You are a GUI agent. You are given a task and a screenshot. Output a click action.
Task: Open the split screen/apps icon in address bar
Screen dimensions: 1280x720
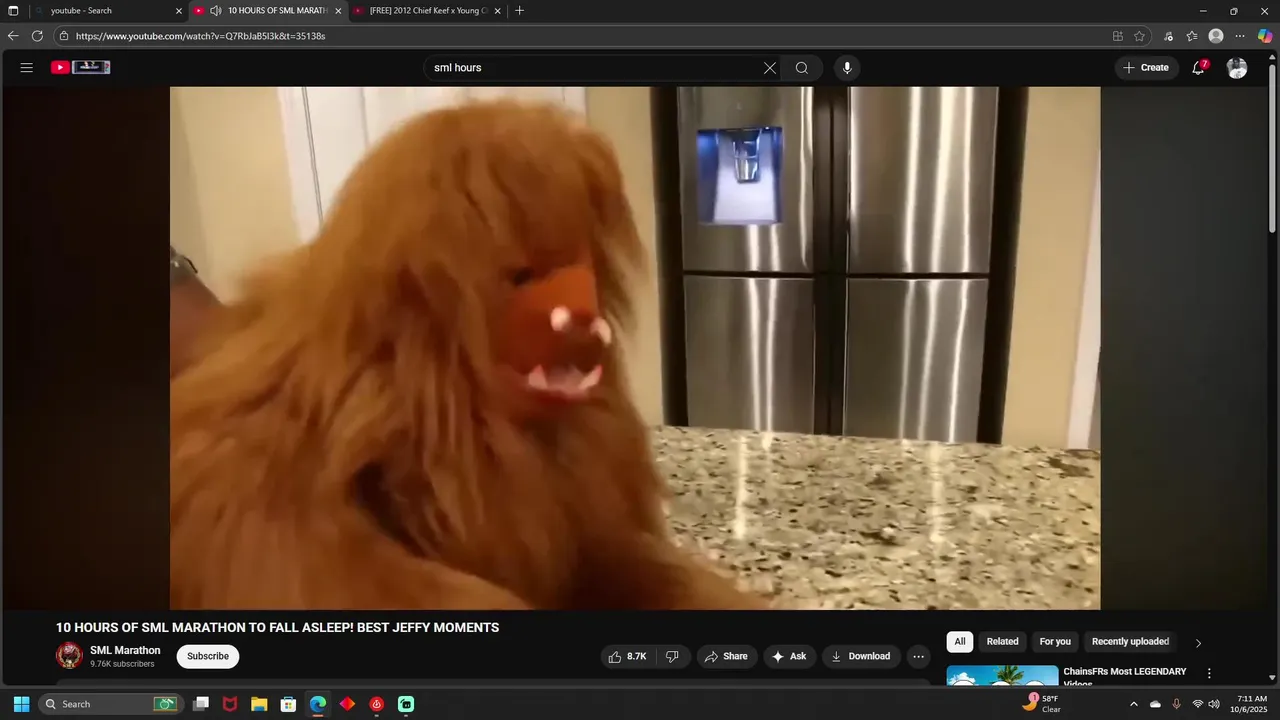pos(1117,36)
